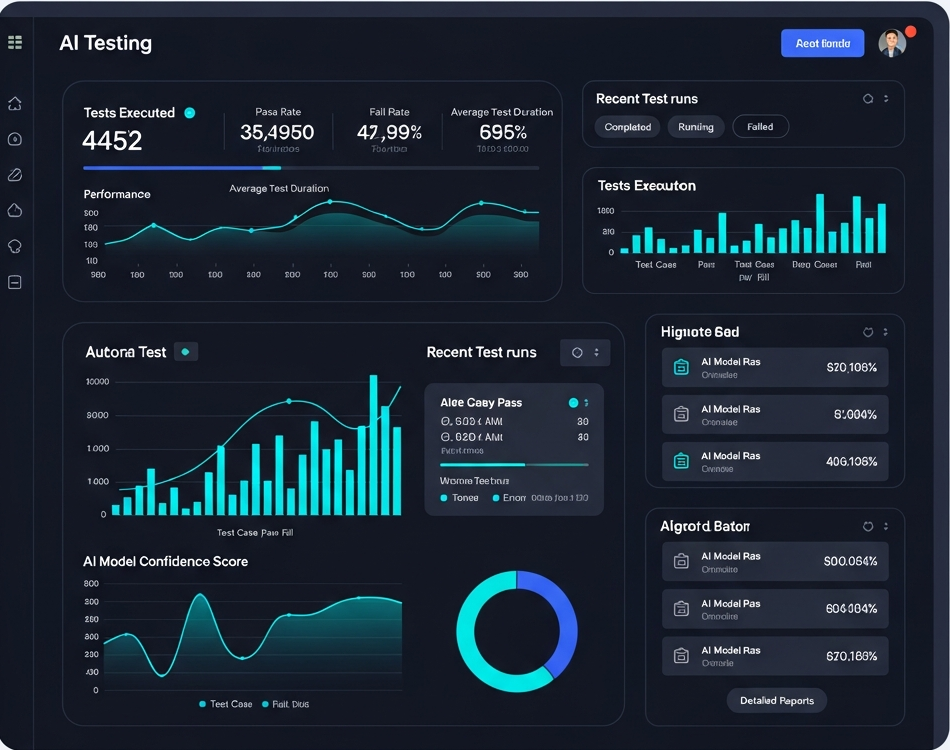Expand the sort arrows in top Recent Test runs
950x750 pixels.
886,99
